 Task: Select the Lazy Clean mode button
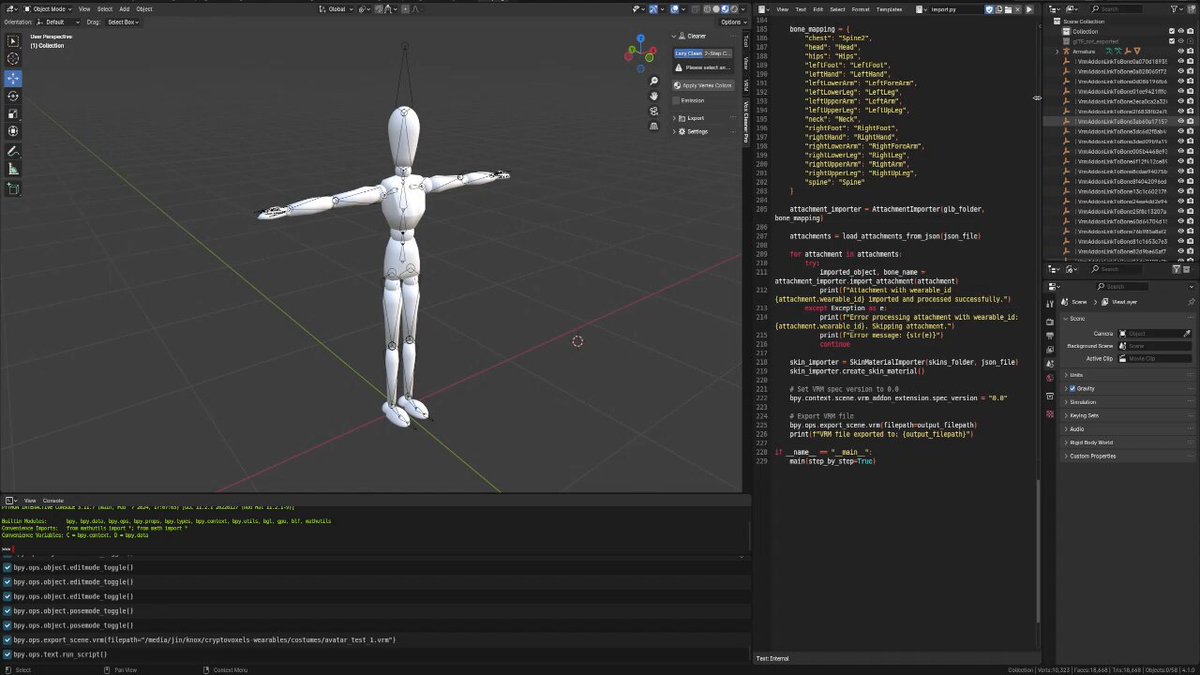[x=687, y=53]
